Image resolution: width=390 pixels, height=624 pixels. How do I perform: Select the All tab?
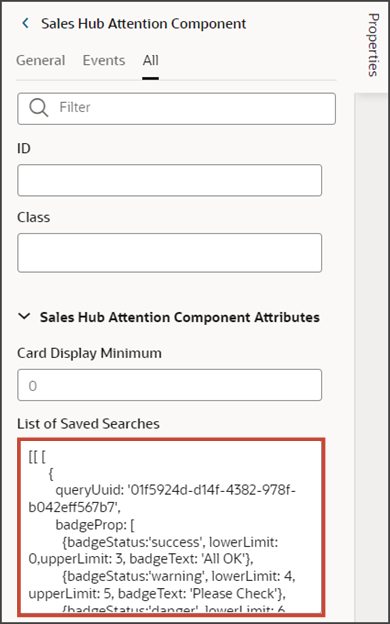150,60
